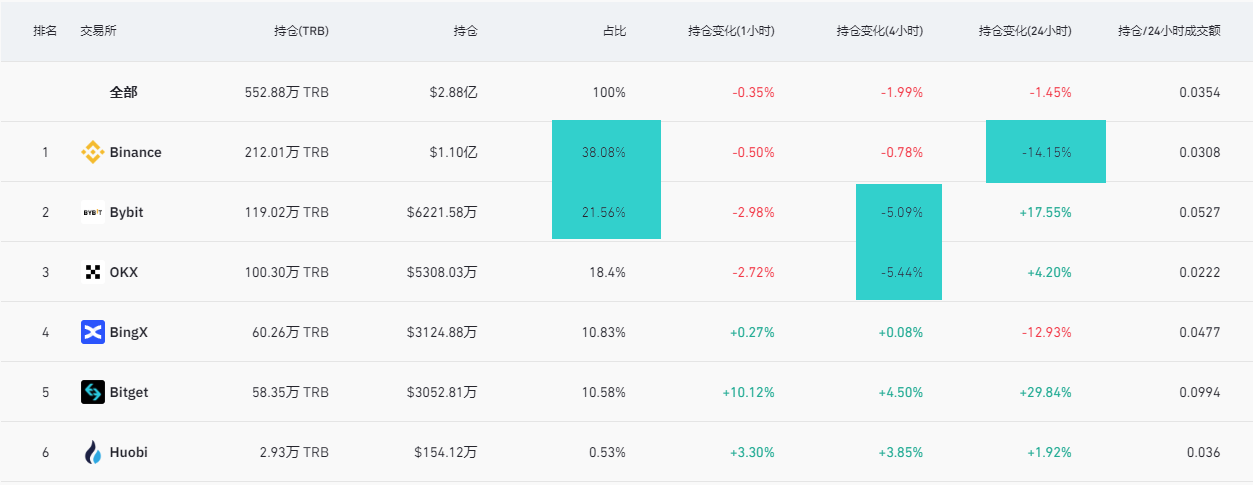Click the Binance logo icon

92,152
